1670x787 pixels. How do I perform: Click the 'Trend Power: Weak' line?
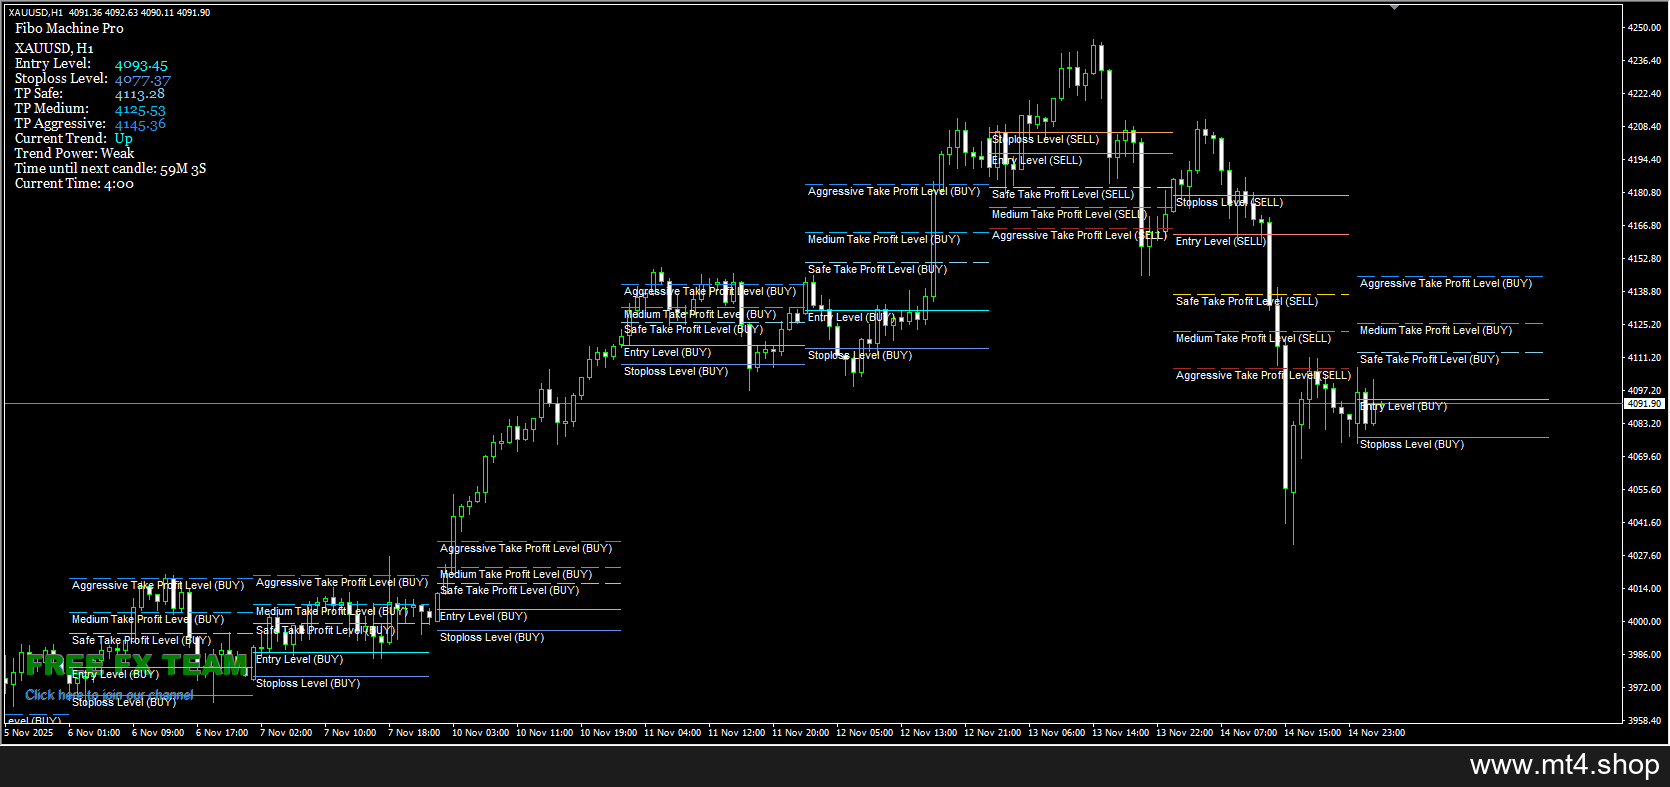(x=74, y=153)
